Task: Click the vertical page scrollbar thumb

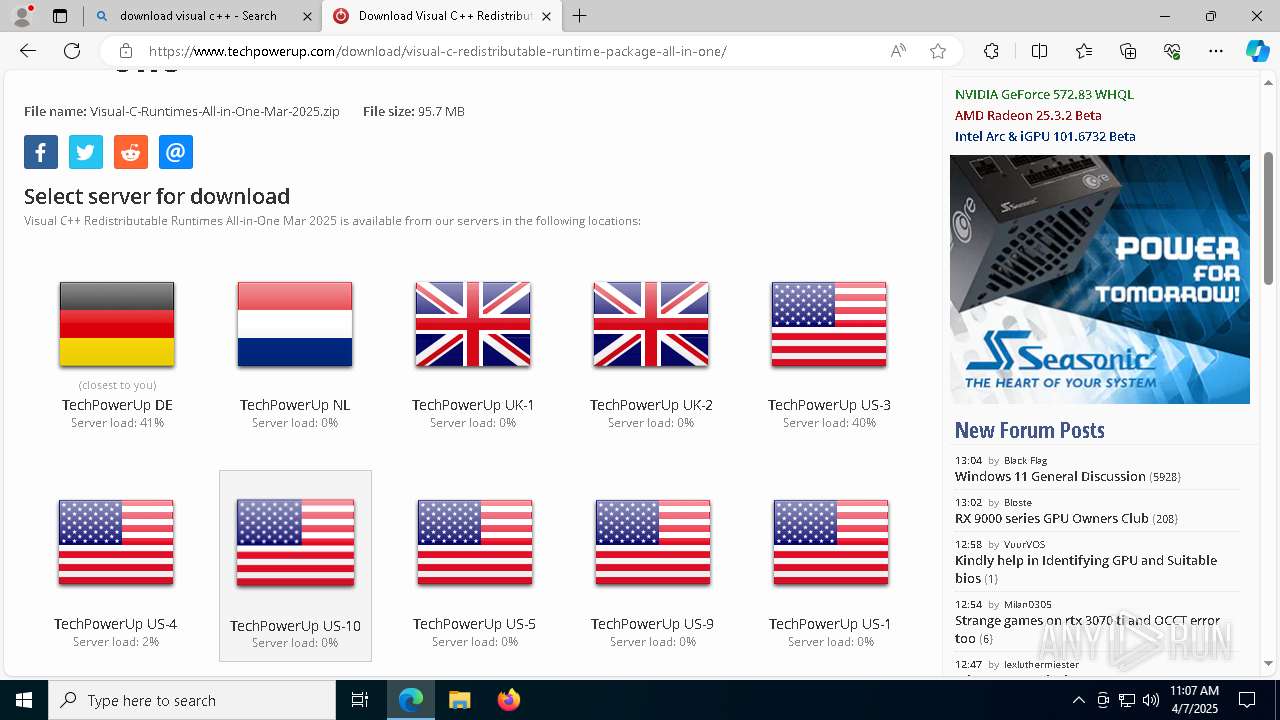Action: (1269, 217)
